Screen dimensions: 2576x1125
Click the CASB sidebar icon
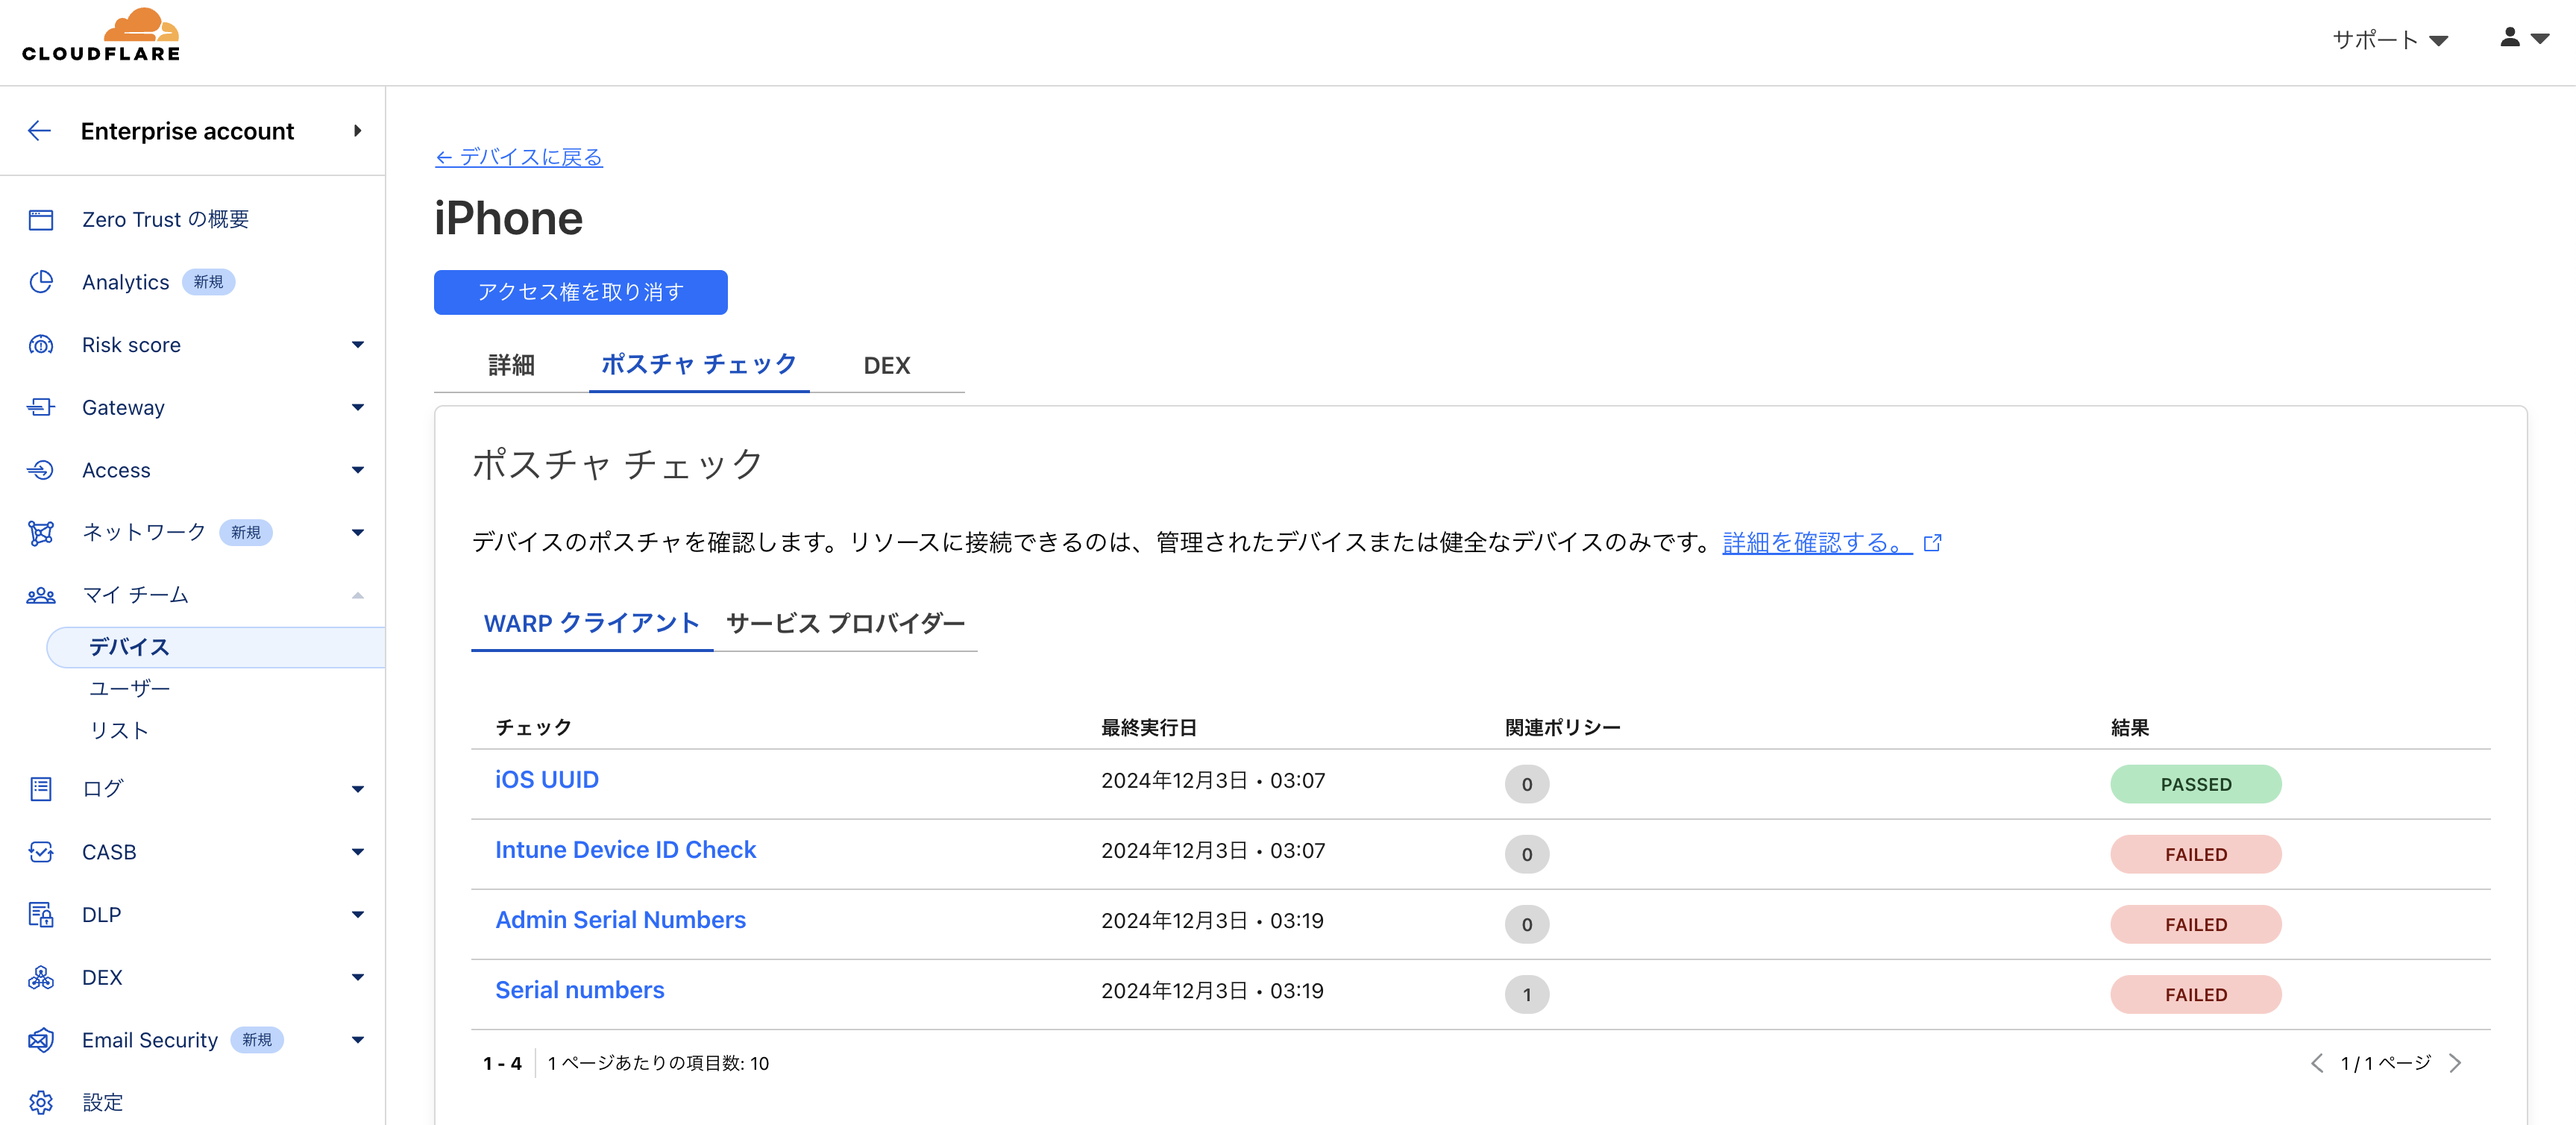tap(41, 852)
